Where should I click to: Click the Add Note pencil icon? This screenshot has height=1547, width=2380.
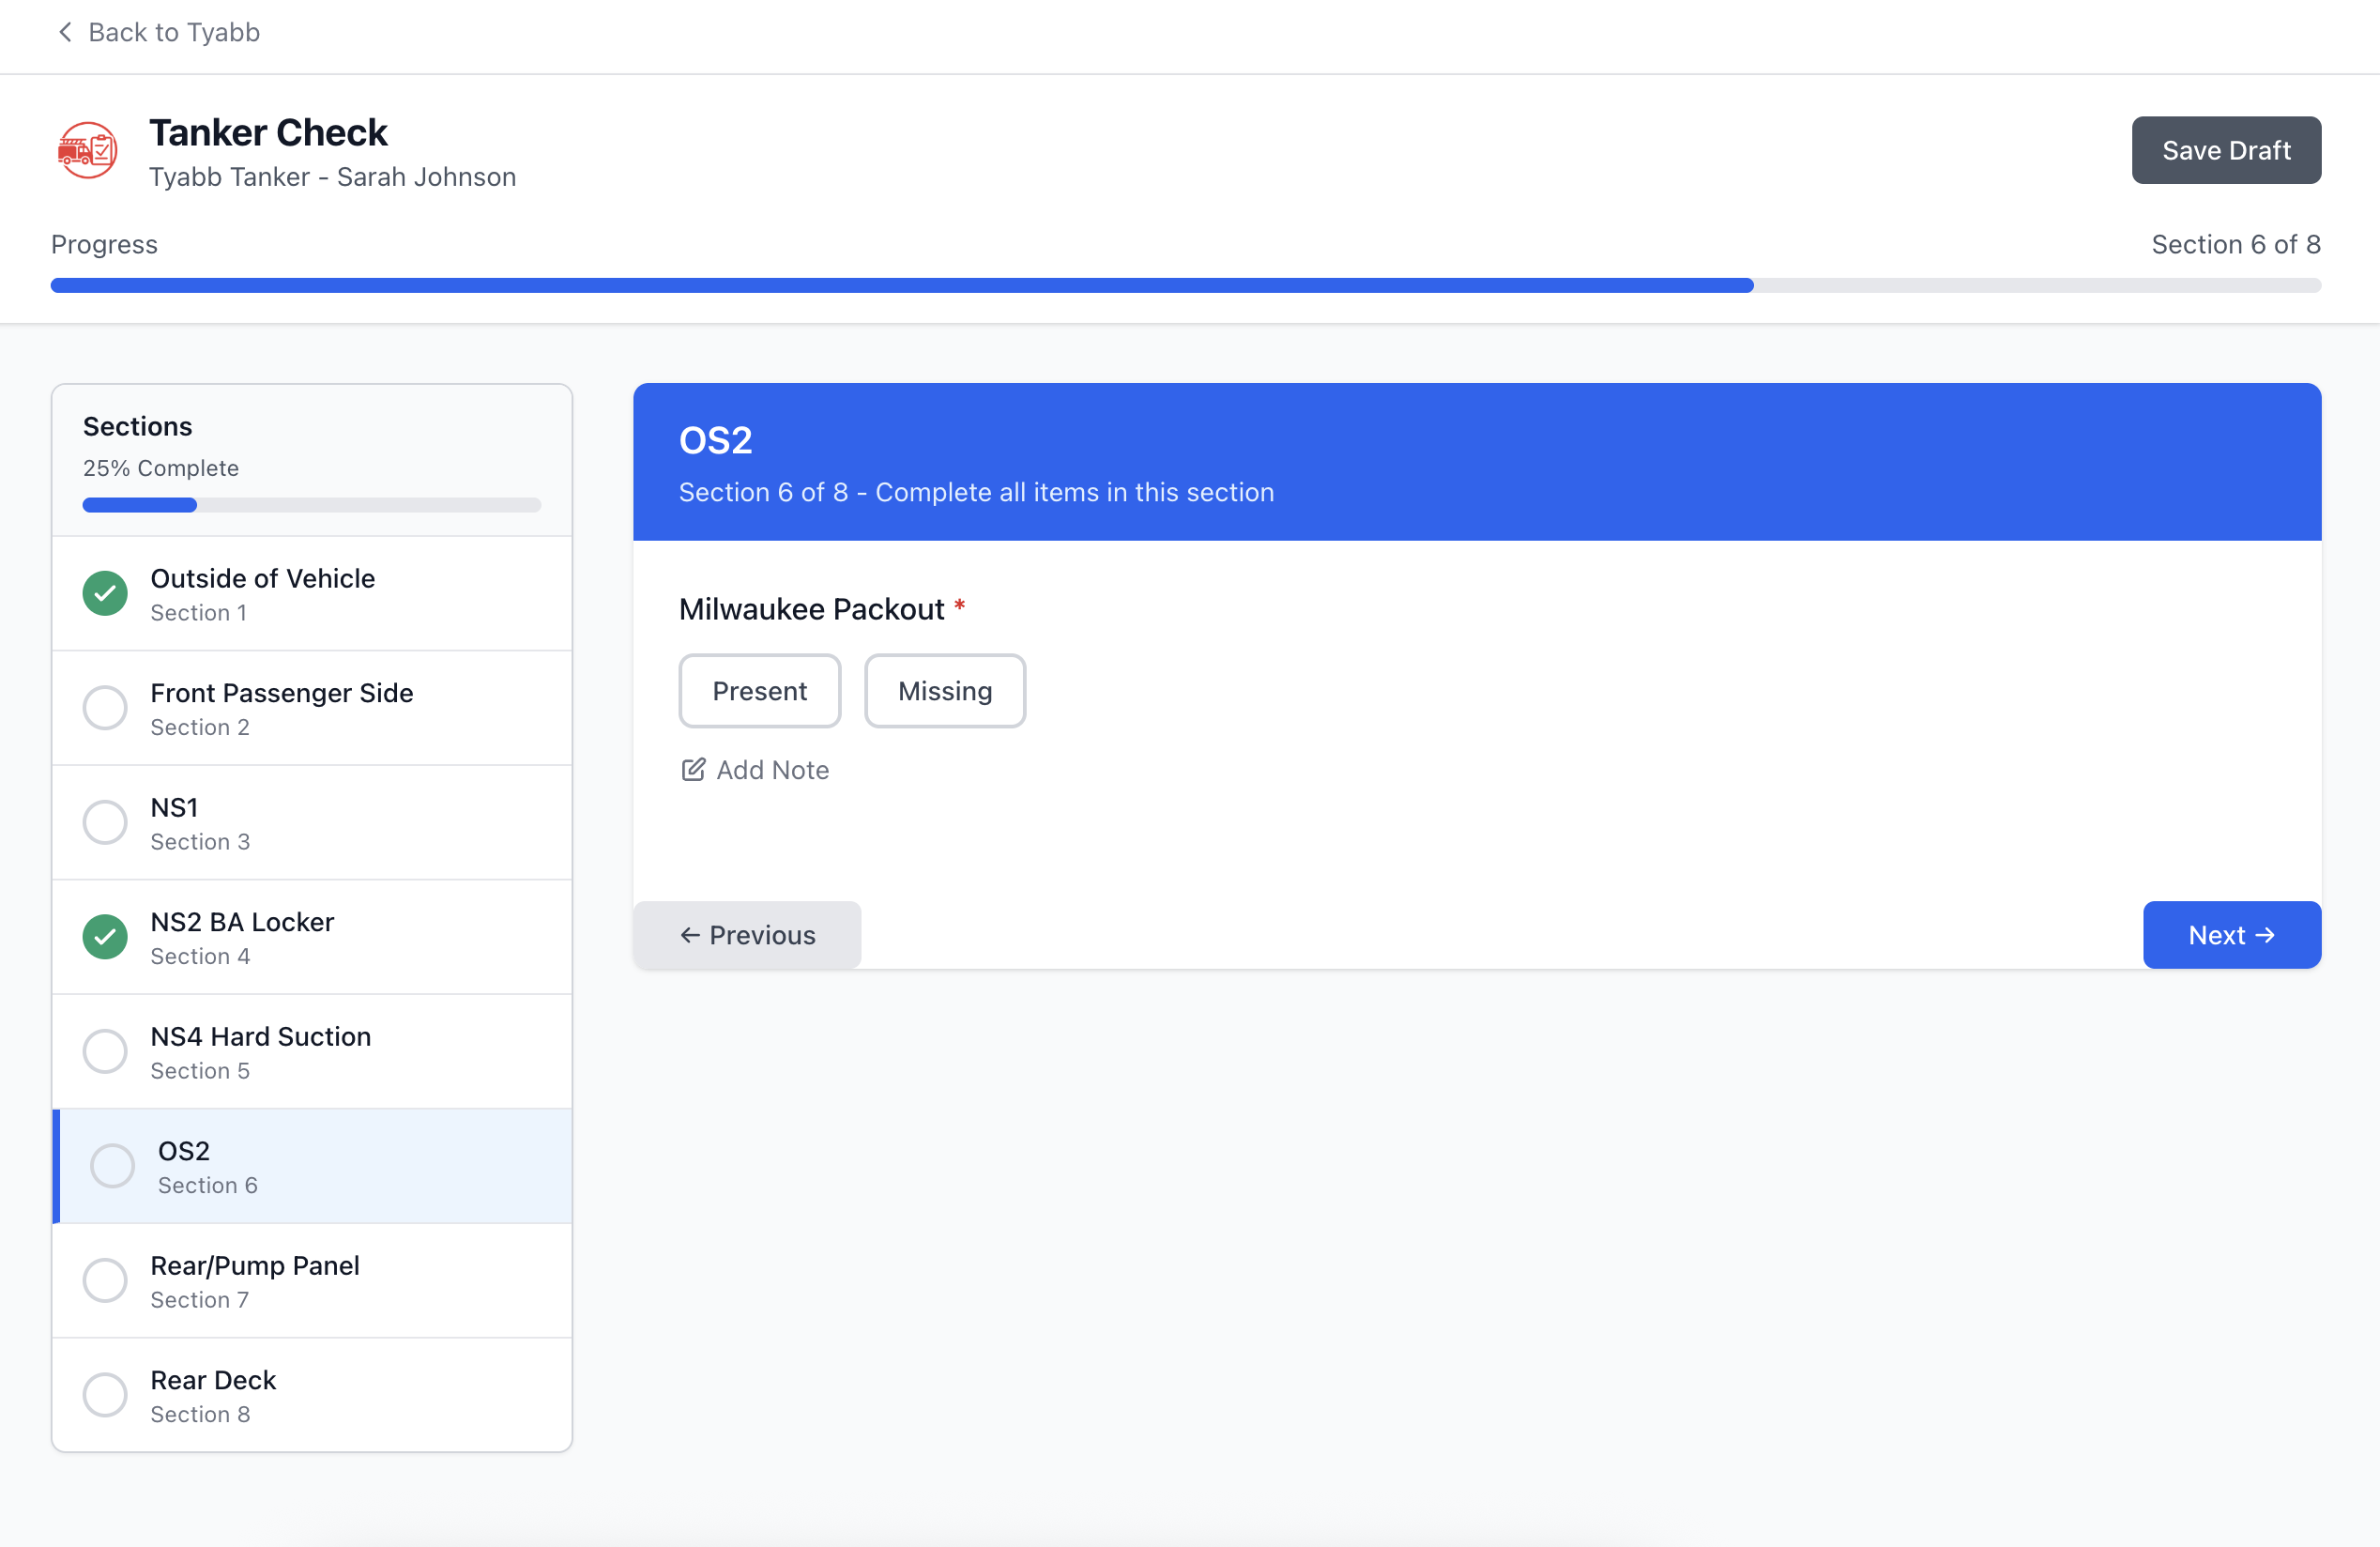(693, 770)
